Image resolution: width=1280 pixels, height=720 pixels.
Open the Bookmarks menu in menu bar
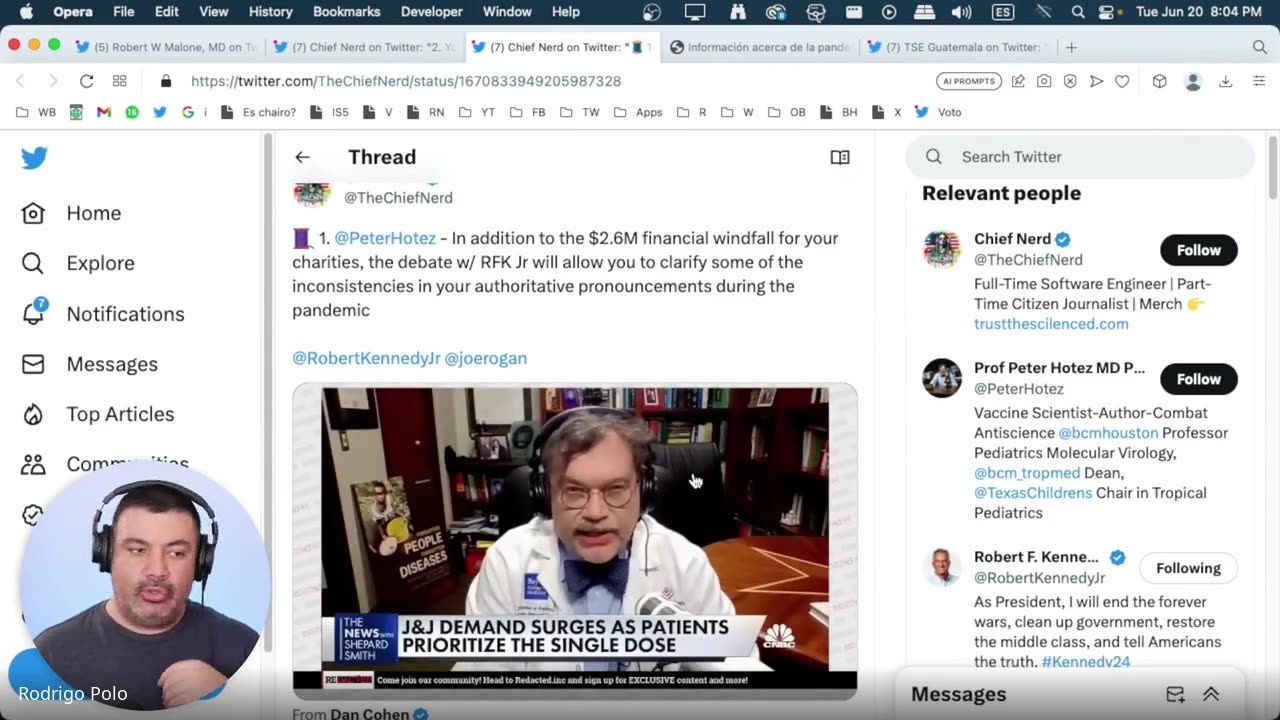point(346,12)
